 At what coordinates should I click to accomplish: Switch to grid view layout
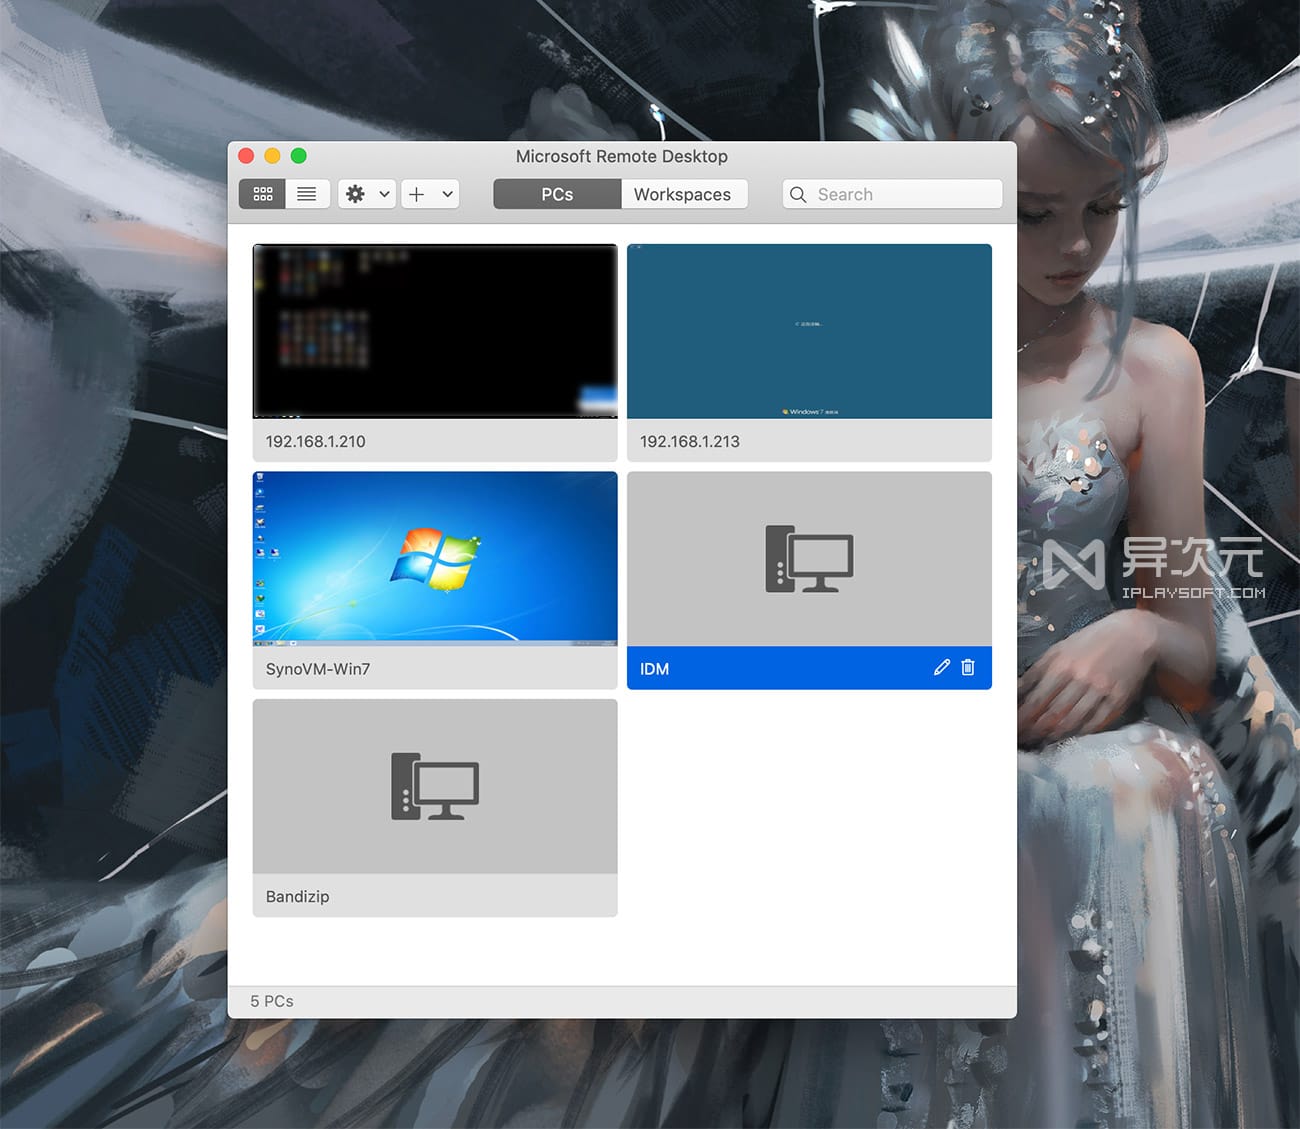click(263, 194)
